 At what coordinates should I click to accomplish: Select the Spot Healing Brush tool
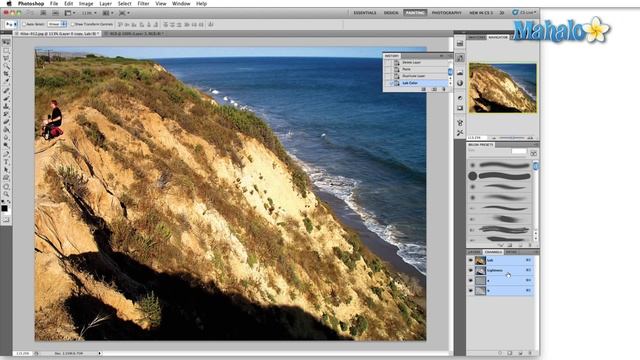[x=6, y=91]
